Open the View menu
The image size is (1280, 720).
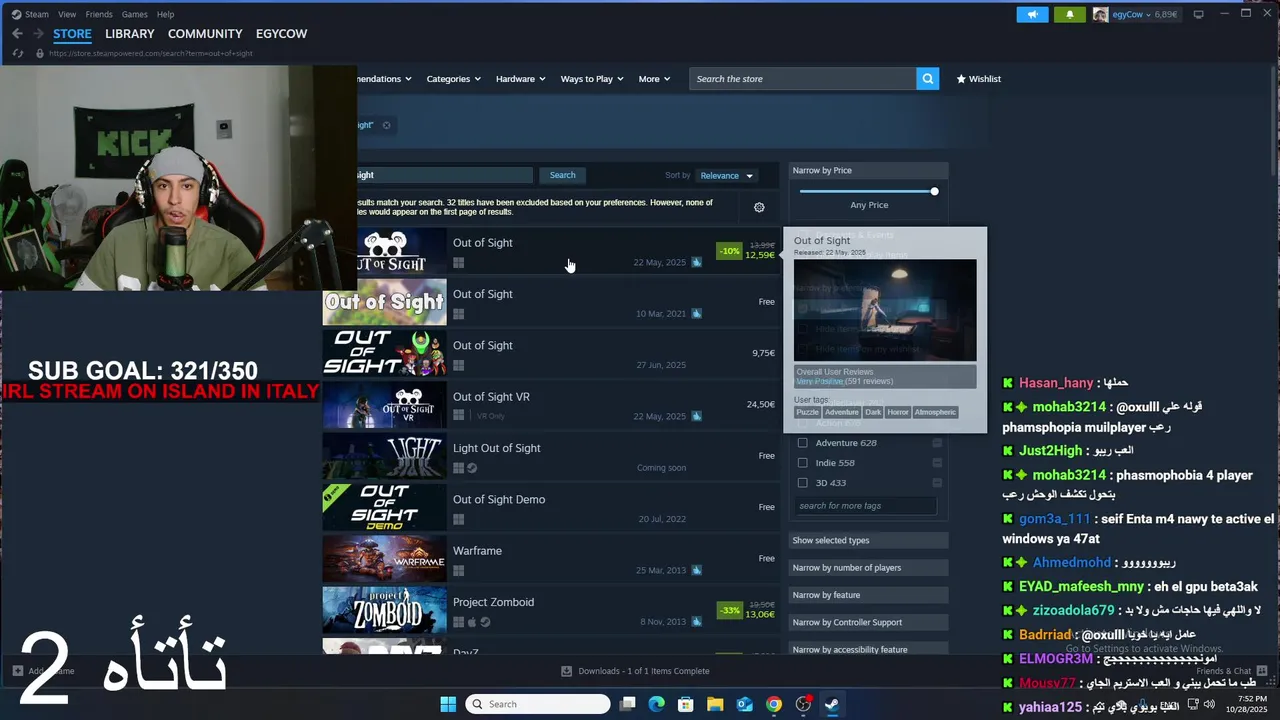(67, 14)
